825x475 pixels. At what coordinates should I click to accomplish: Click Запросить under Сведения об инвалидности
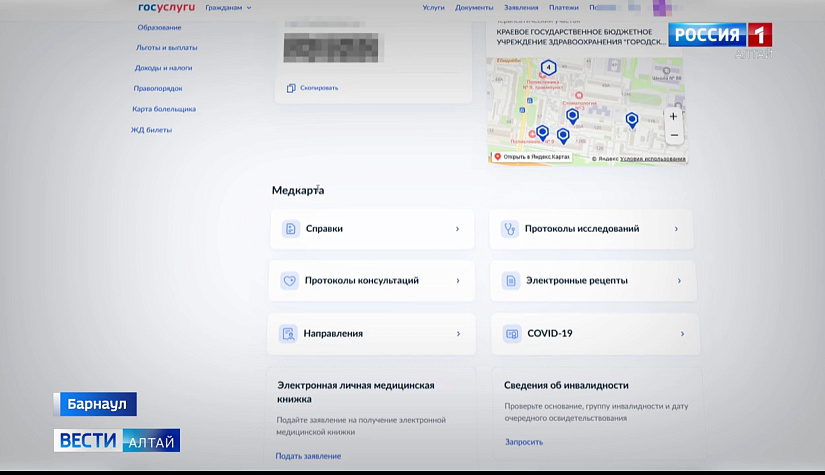[524, 442]
